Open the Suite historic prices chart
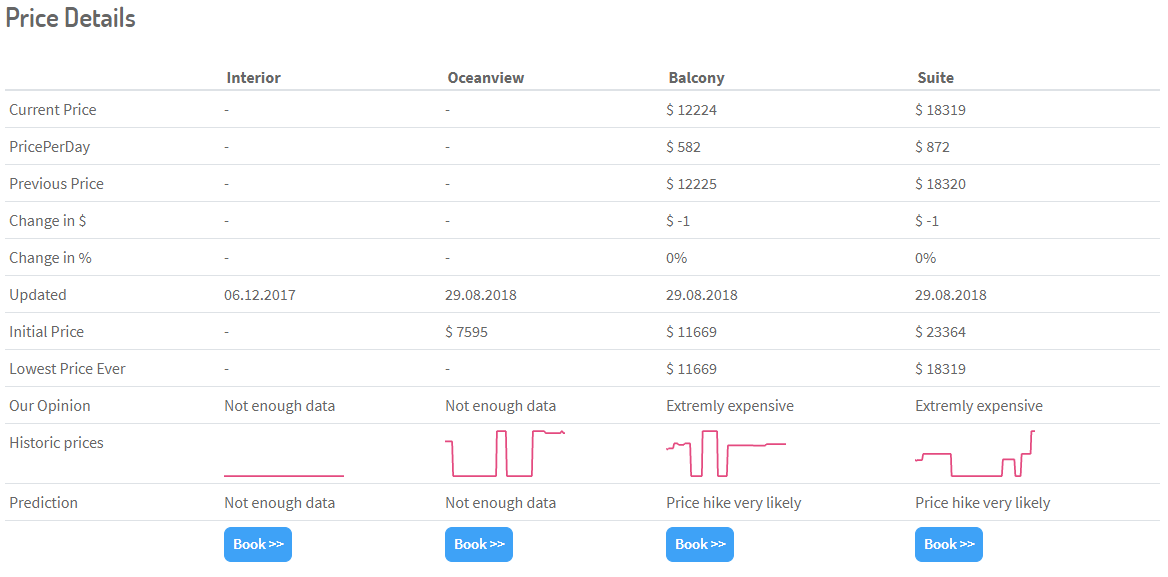Viewport: 1168px width, 577px height. pos(975,453)
